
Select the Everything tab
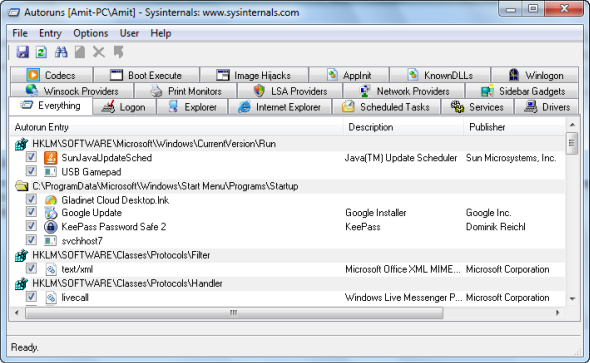click(x=50, y=106)
